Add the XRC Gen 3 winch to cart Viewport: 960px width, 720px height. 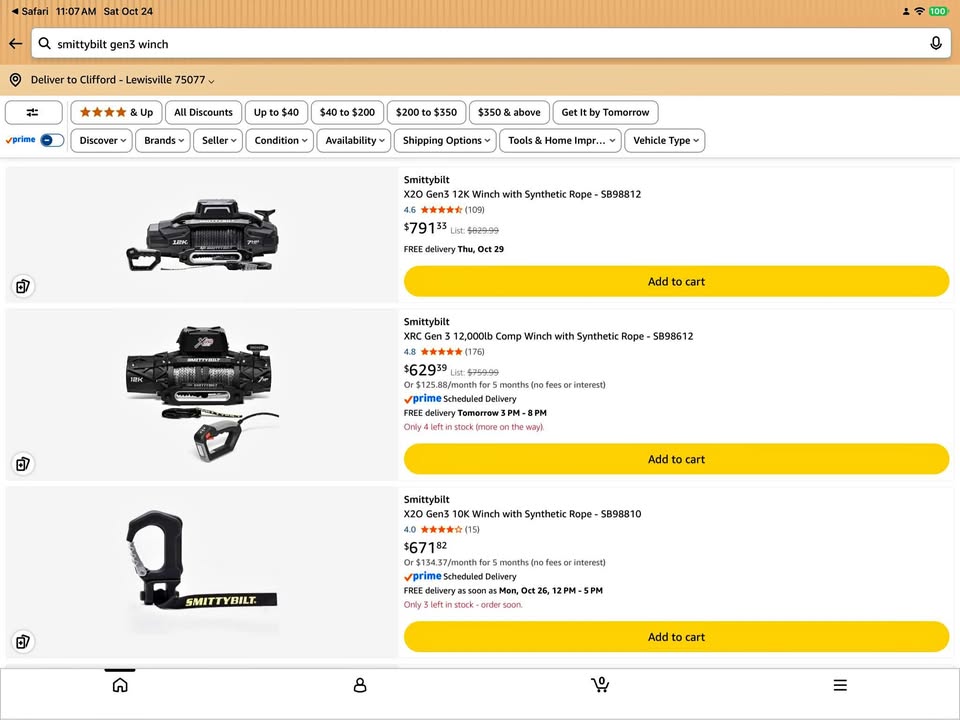pos(677,459)
